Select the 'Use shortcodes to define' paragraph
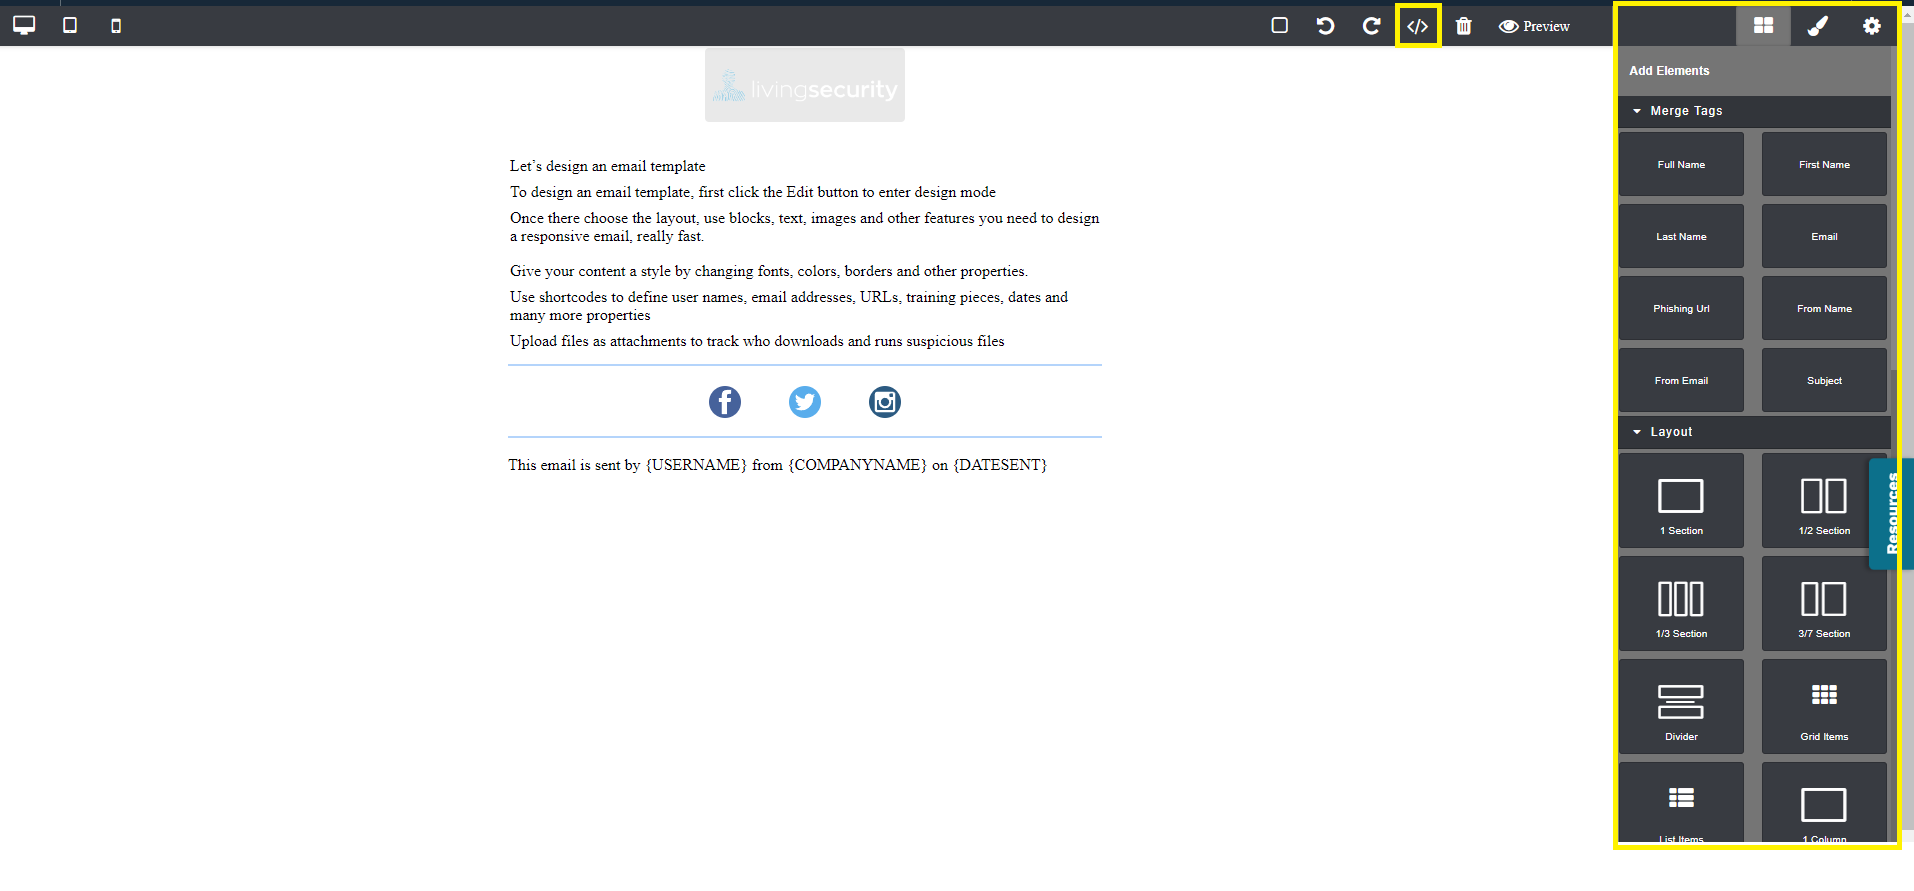This screenshot has height=891, width=1914. point(789,306)
